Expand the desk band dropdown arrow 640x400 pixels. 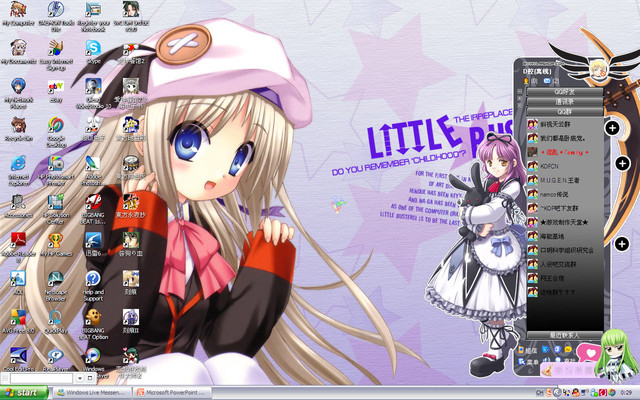(80, 378)
